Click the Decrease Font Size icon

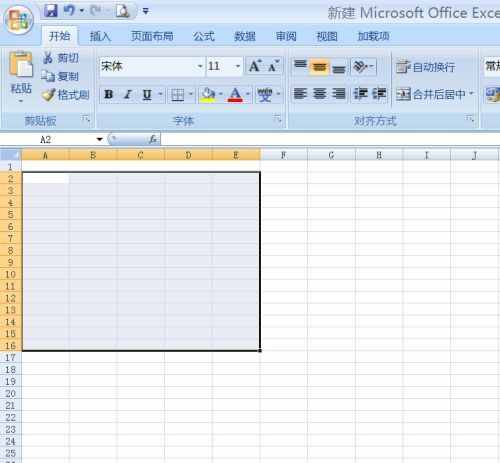(x=274, y=66)
